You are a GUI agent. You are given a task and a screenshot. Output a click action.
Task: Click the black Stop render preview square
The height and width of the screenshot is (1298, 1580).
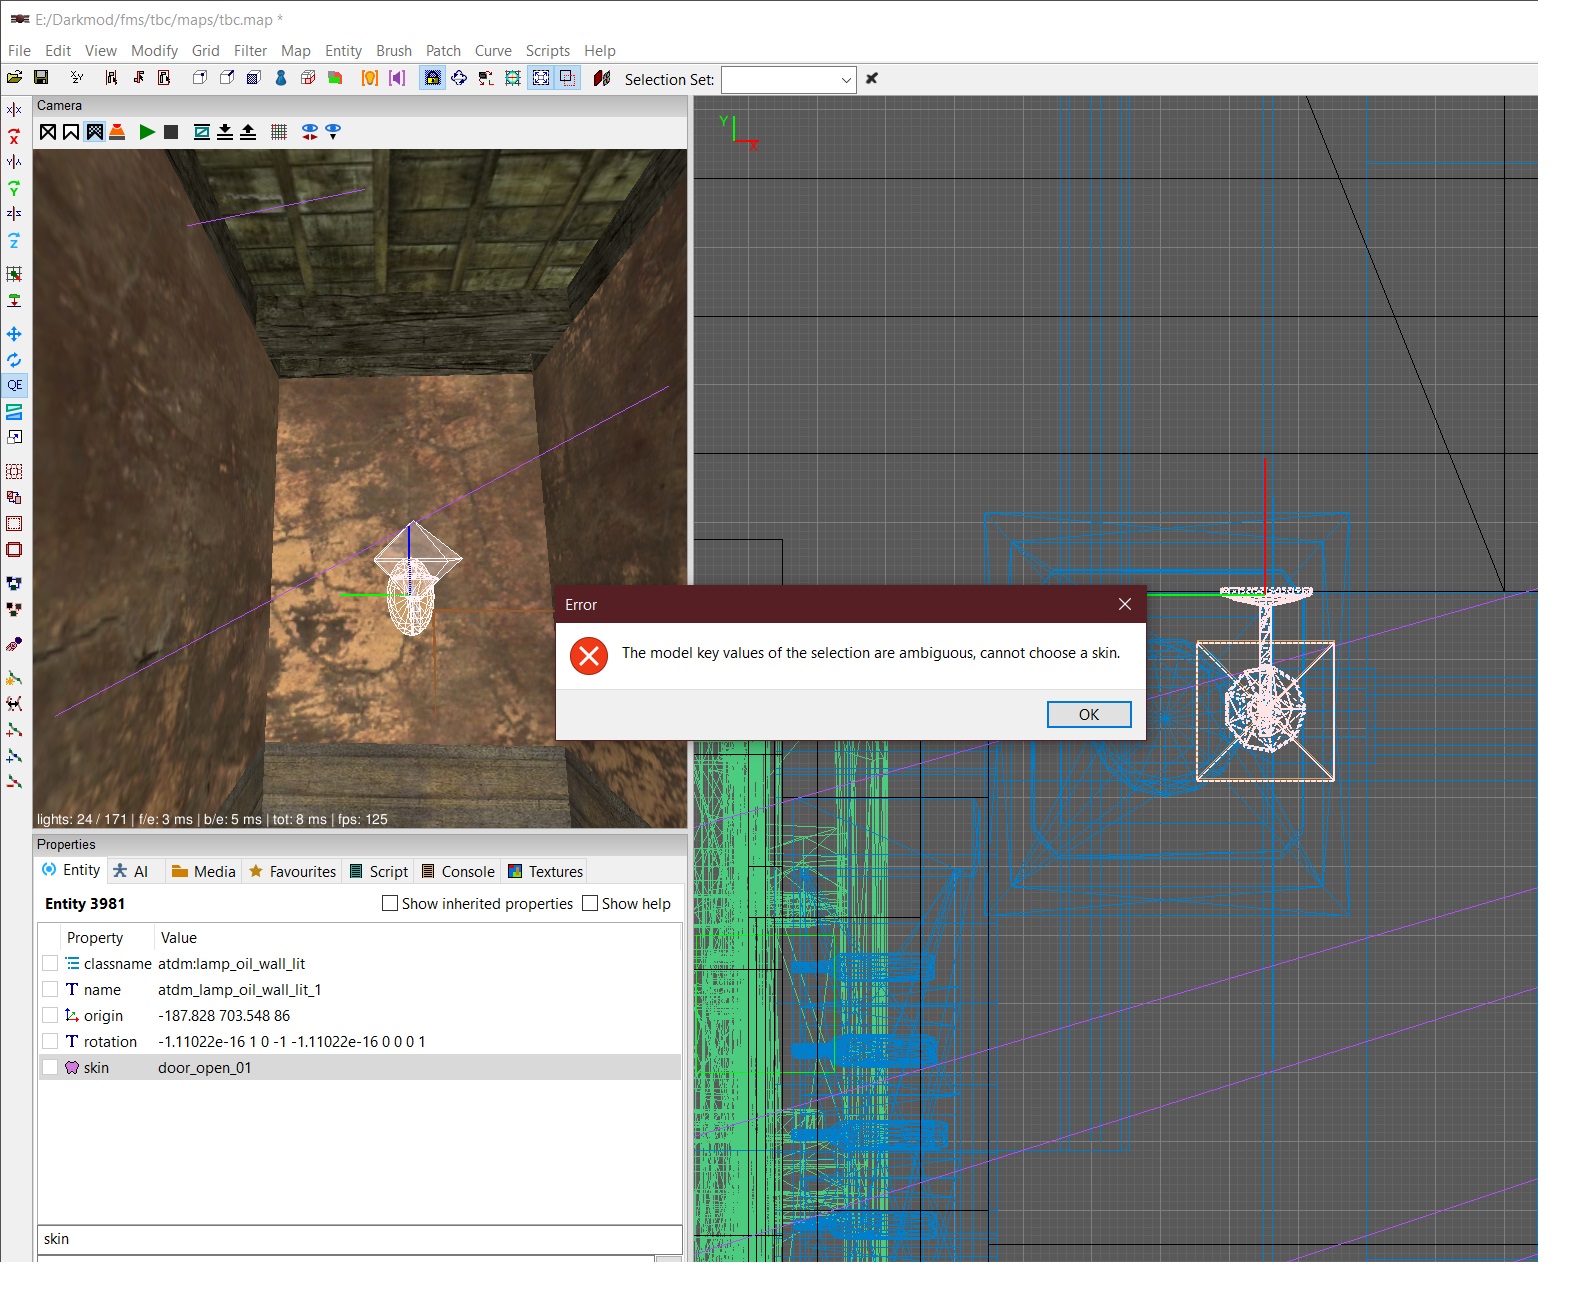click(x=171, y=132)
